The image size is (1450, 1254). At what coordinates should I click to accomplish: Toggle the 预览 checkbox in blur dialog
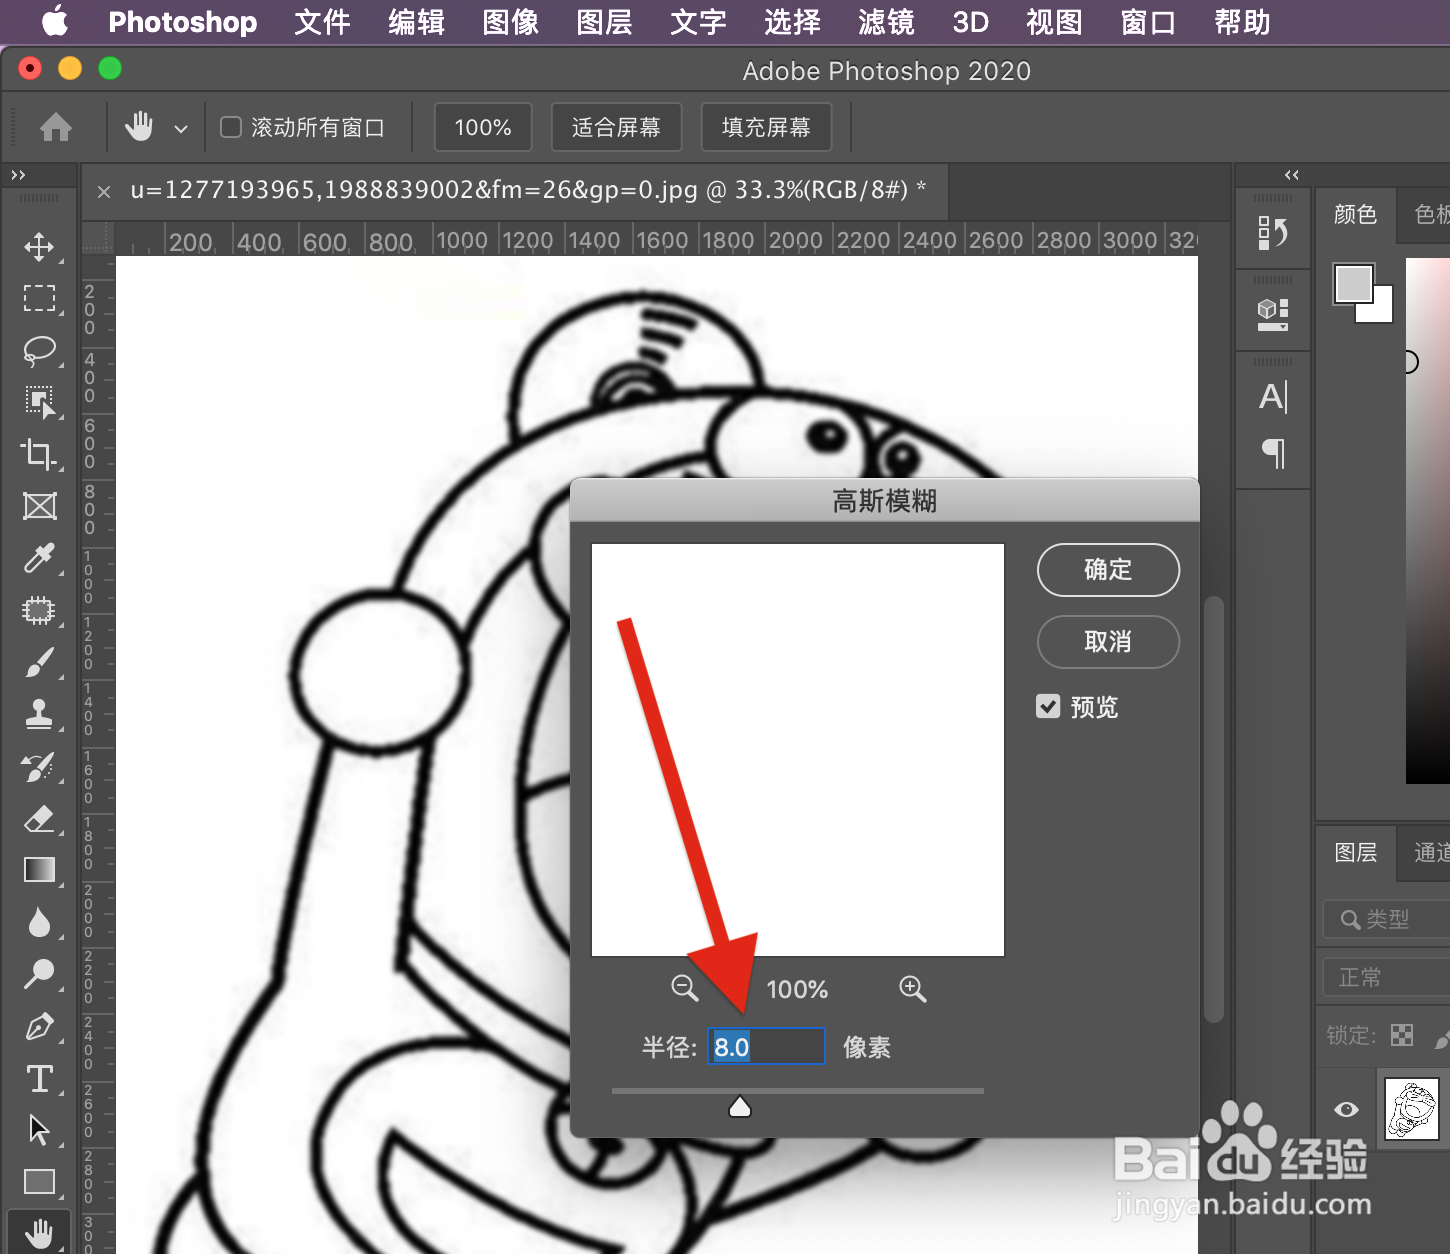(1048, 707)
